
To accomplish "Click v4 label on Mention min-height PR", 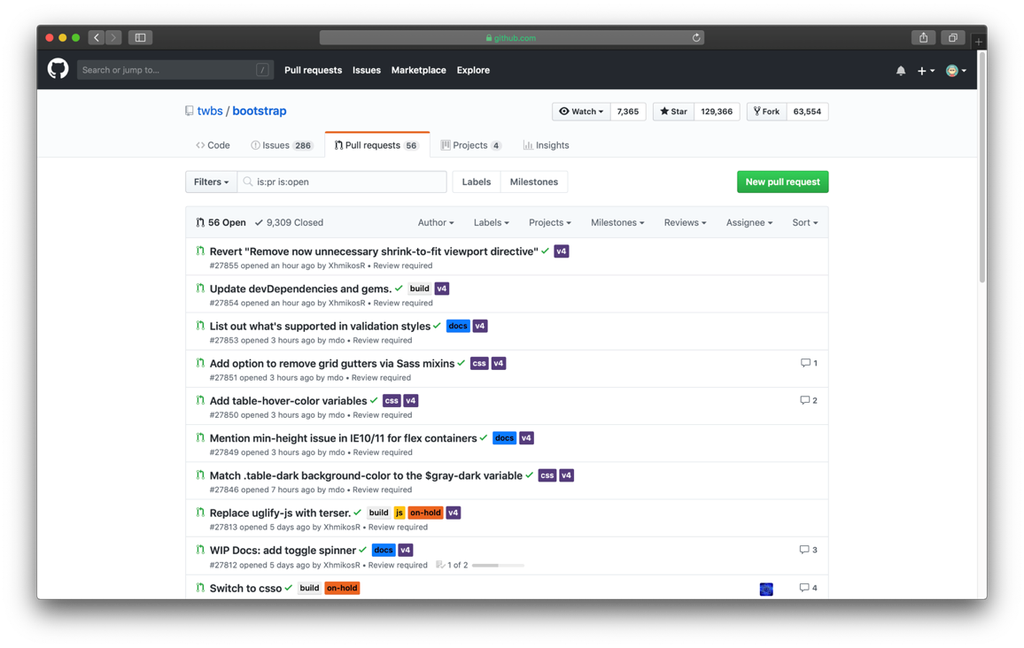I will [526, 438].
